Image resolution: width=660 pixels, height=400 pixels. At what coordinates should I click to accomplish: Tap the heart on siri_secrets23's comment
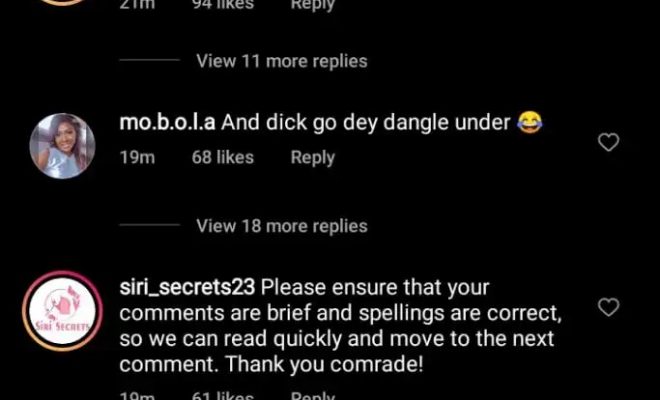pyautogui.click(x=608, y=307)
